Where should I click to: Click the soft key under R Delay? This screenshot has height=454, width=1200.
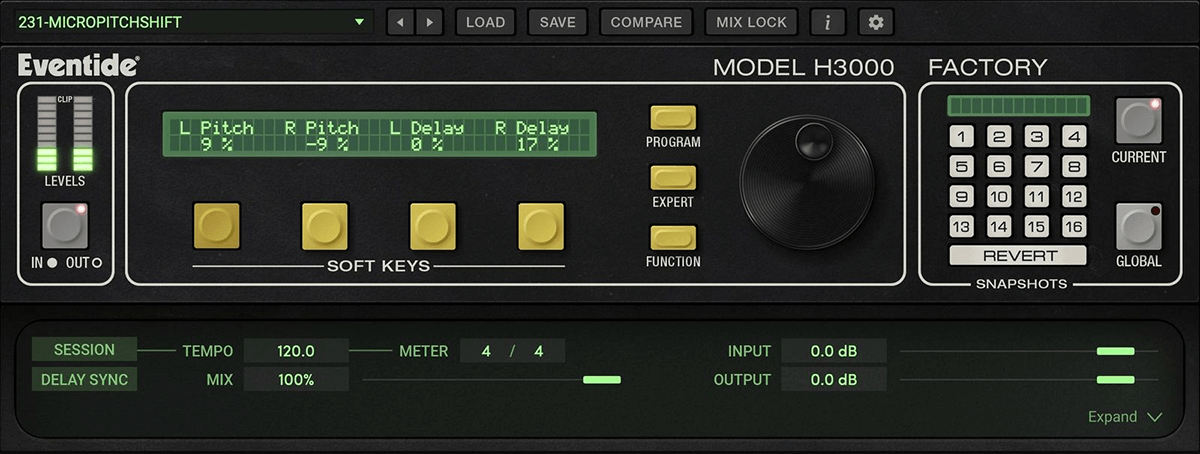[x=541, y=226]
